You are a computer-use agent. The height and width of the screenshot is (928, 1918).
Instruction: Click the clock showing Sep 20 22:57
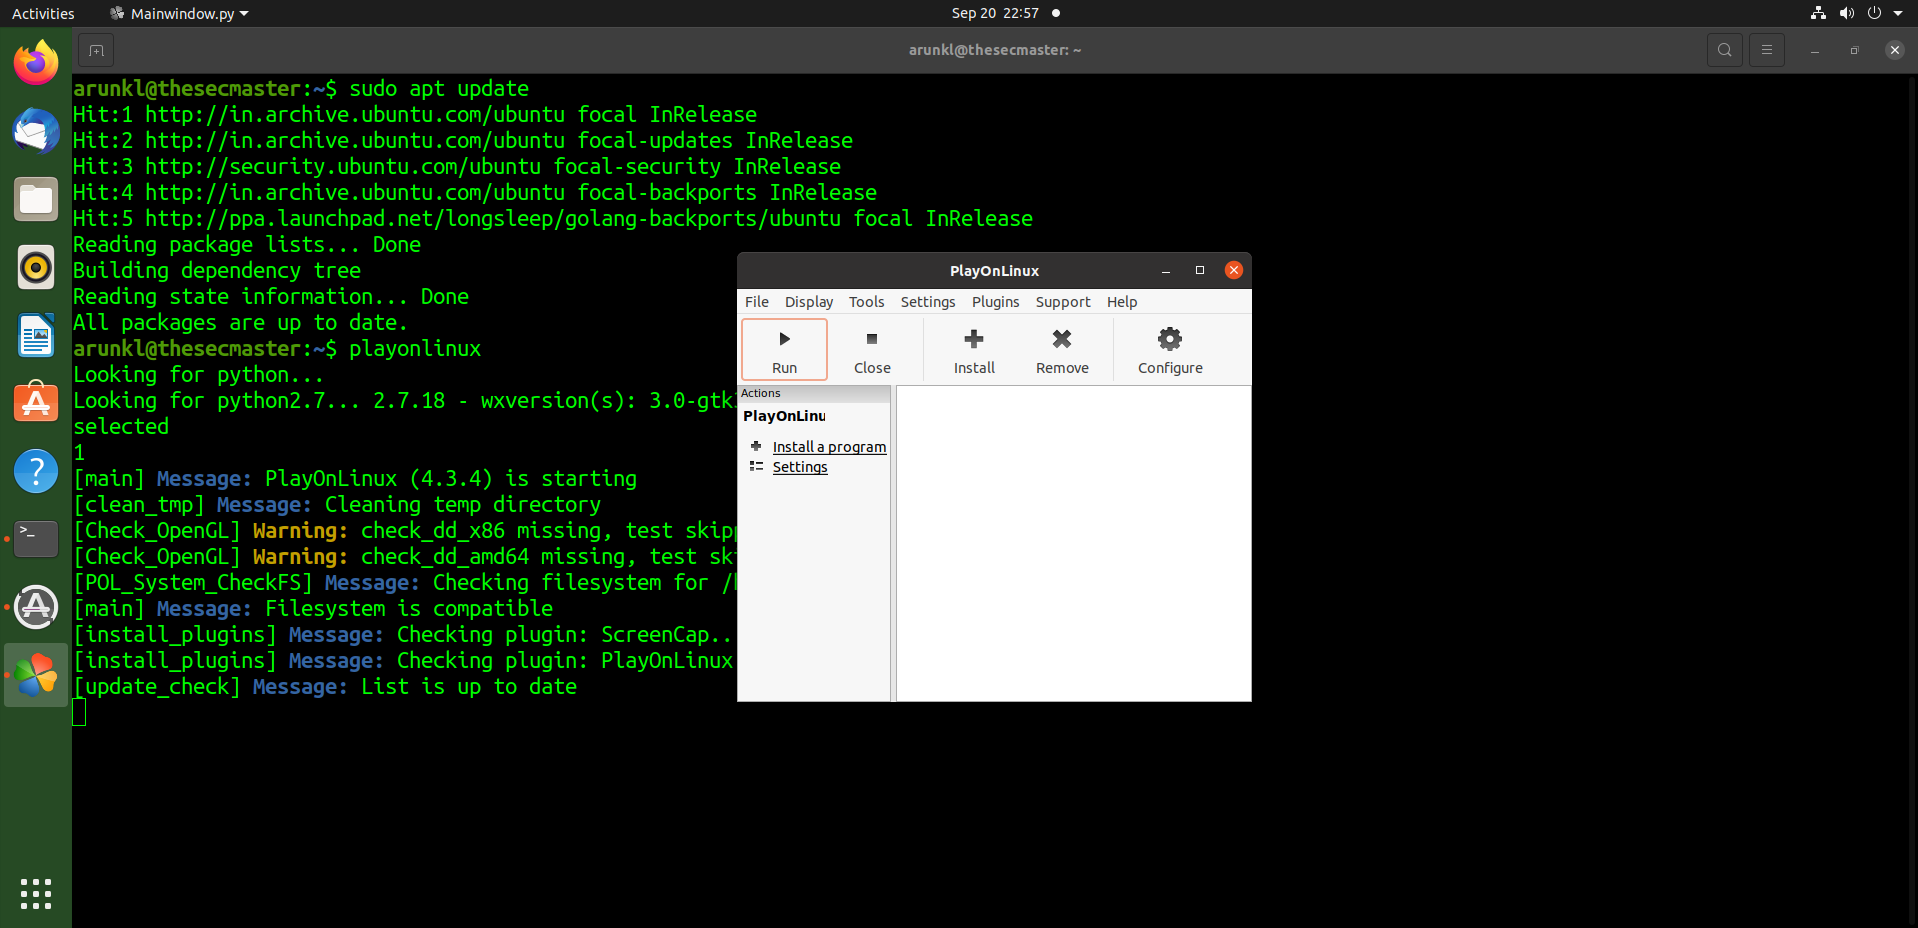(x=995, y=13)
